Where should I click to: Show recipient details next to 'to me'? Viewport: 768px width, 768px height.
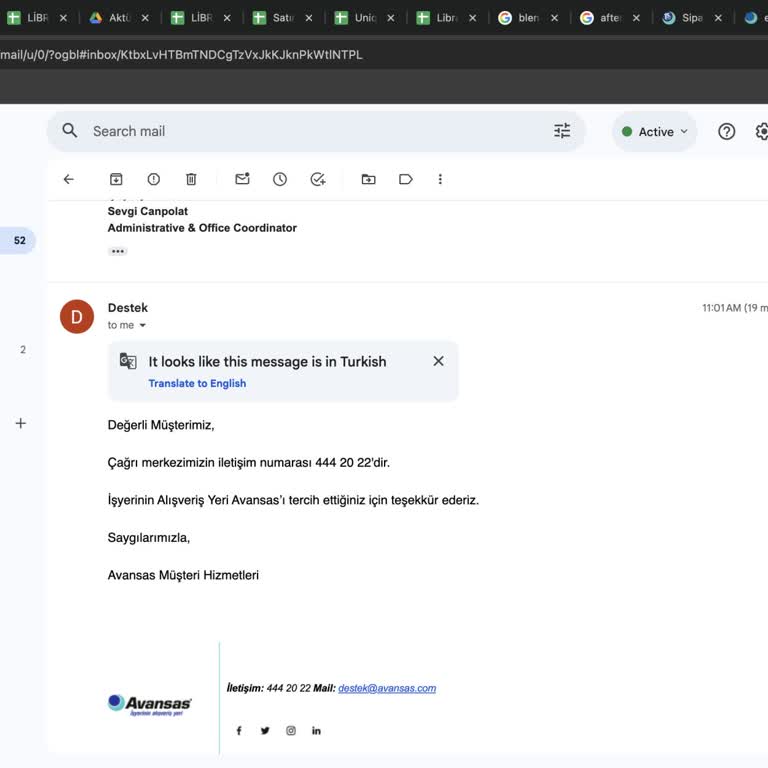[142, 325]
